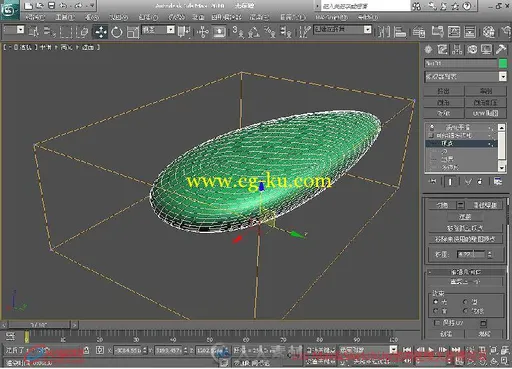The image size is (512, 369).
Task: Toggle Show End Result in stack tools
Action: click(450, 182)
